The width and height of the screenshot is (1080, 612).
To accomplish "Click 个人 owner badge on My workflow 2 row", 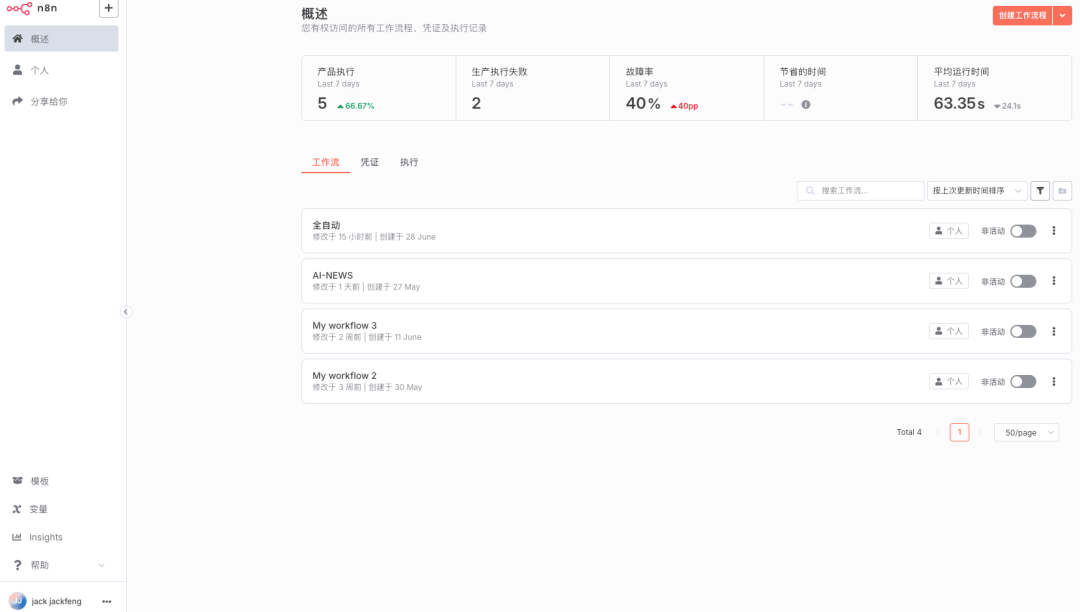I will [x=948, y=381].
